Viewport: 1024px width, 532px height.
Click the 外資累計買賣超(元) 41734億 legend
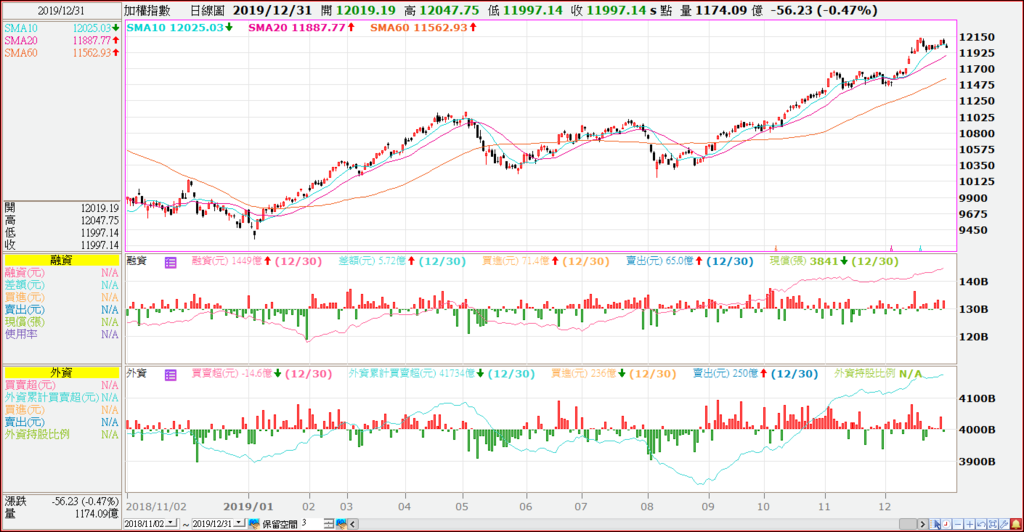[441, 373]
